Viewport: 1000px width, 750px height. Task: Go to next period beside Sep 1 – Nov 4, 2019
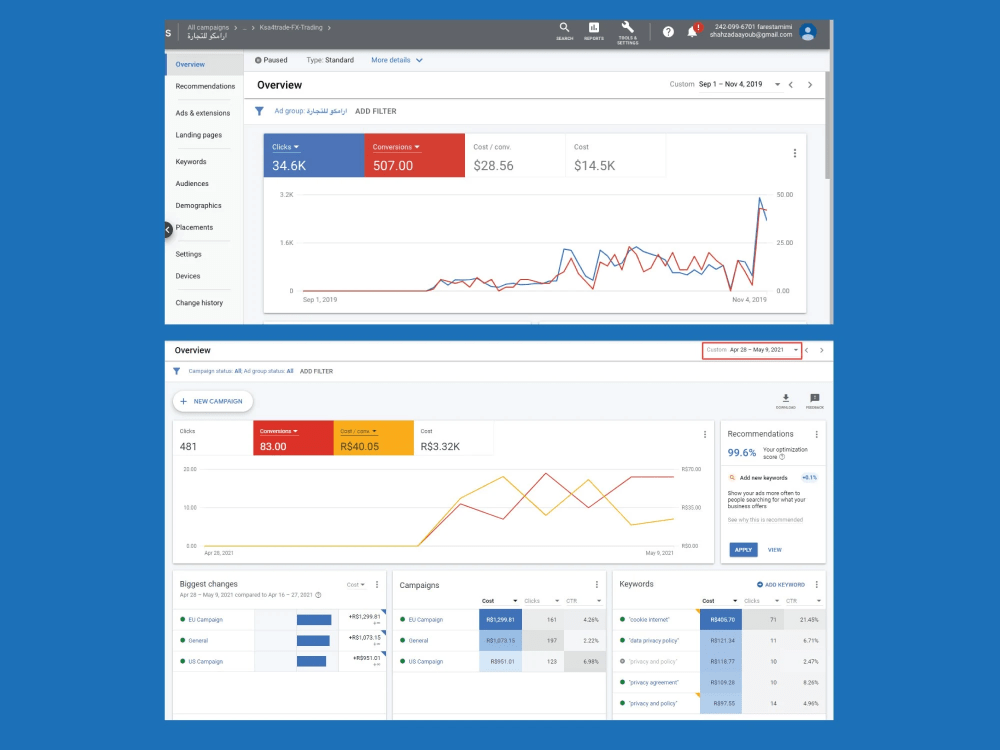point(810,85)
